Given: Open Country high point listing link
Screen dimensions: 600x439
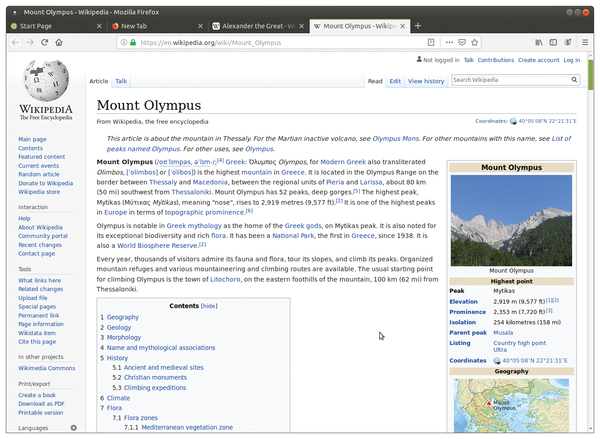Looking at the screenshot, I should pos(519,343).
